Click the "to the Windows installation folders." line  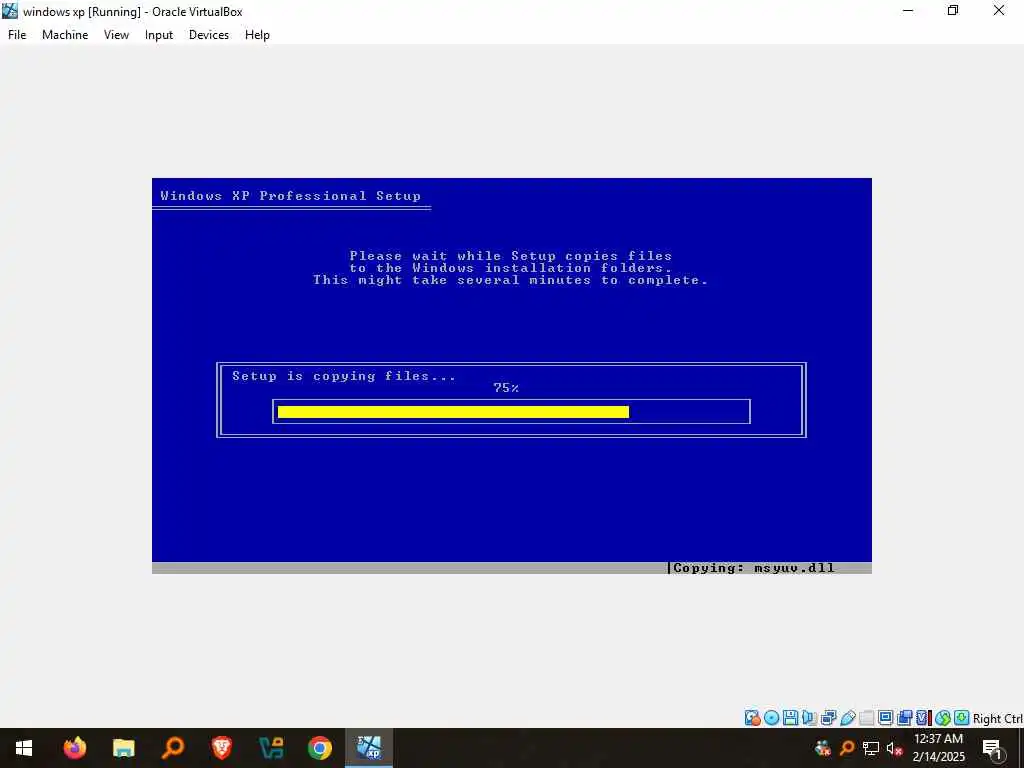coord(511,268)
